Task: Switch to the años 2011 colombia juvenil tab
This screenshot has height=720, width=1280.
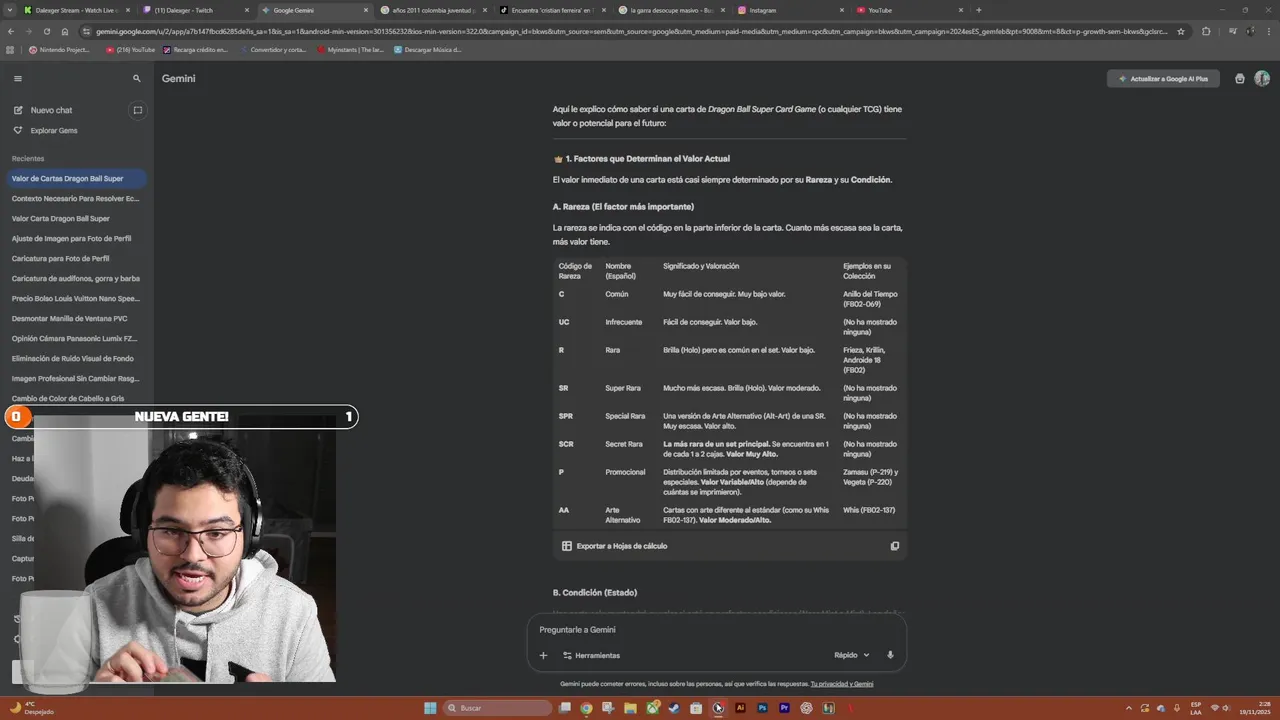Action: tap(433, 10)
